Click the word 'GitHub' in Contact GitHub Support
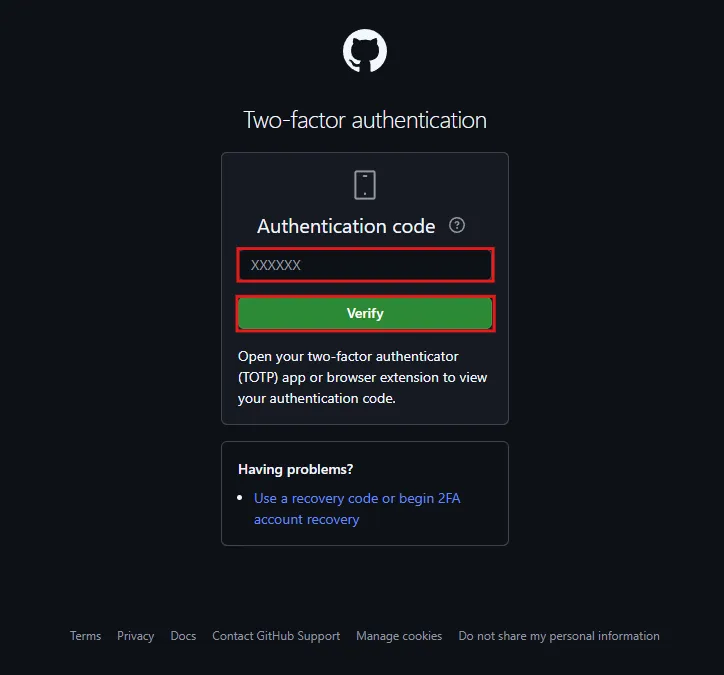The image size is (724, 675). [275, 636]
